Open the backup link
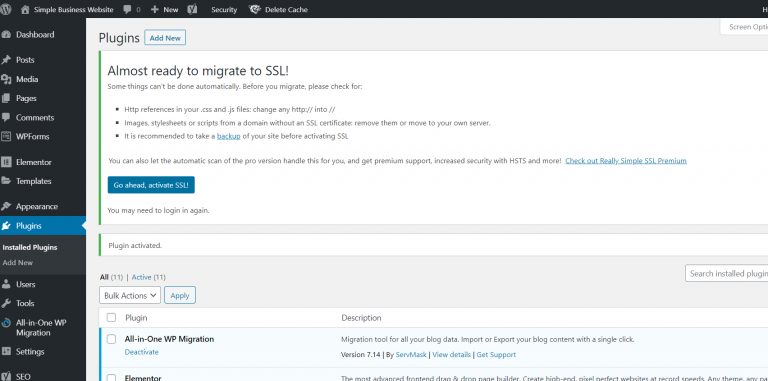Image resolution: width=768 pixels, height=381 pixels. click(229, 136)
